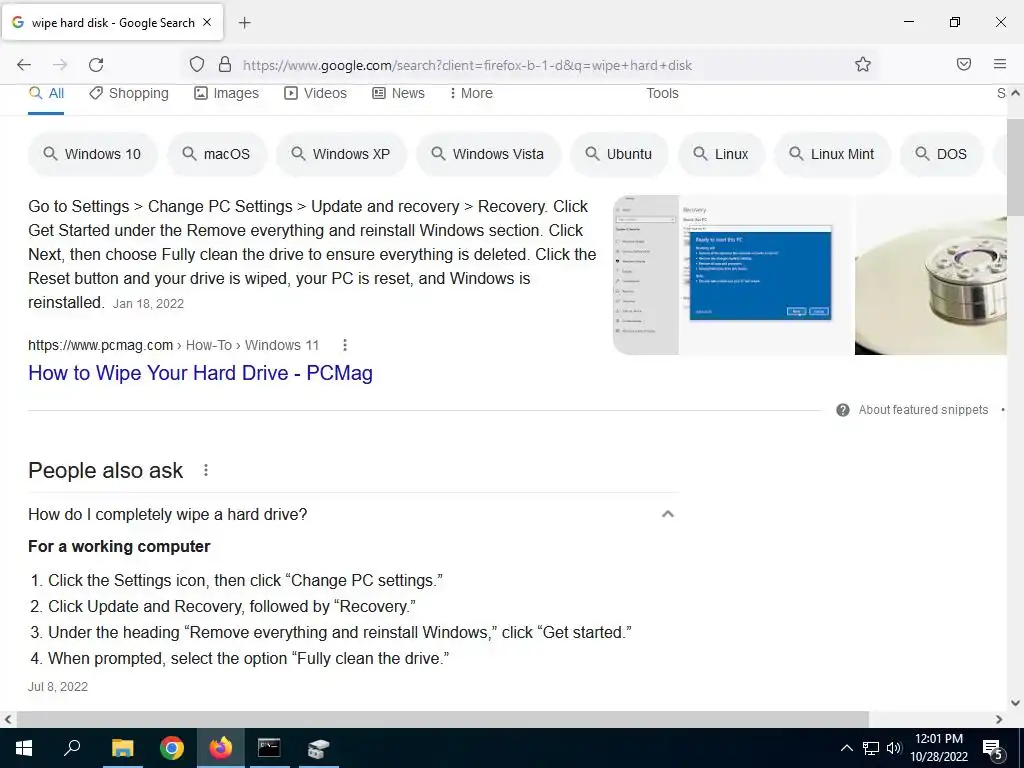Show hidden tray icons chevron
Image resolution: width=1024 pixels, height=768 pixels.
846,748
